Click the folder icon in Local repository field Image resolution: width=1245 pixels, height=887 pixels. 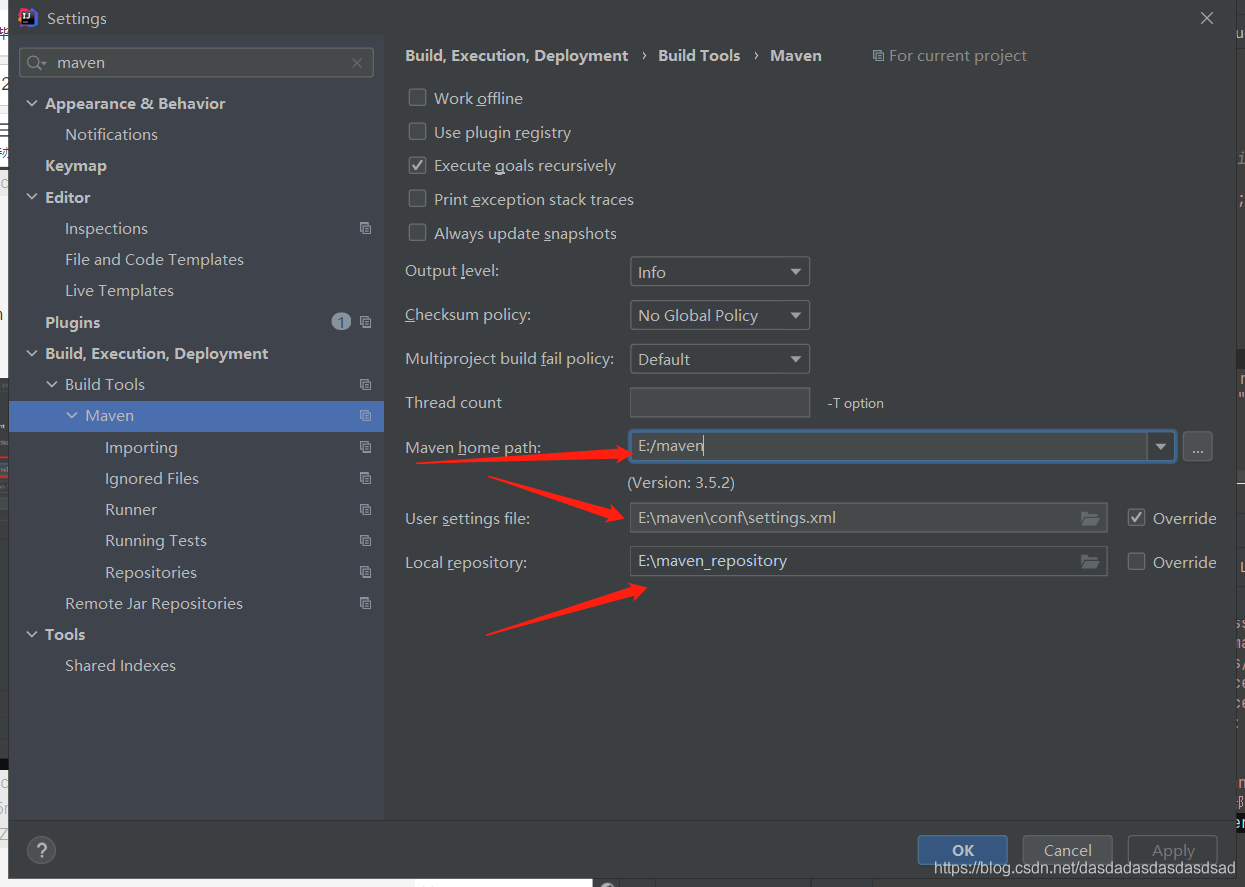[1090, 562]
